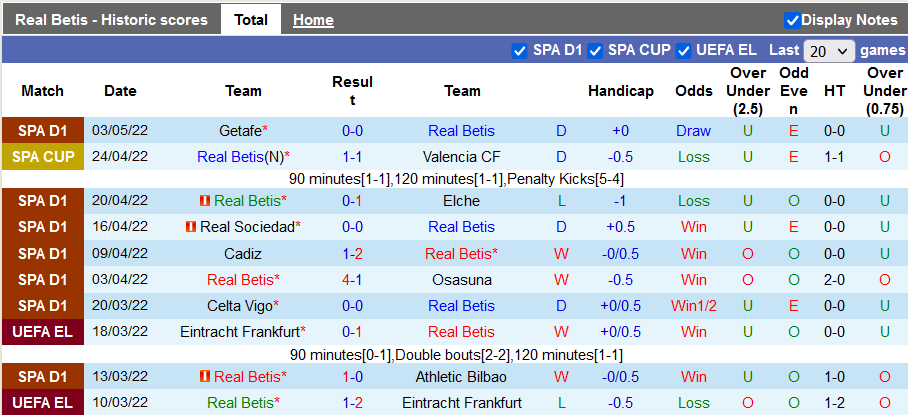Click SPA D1 badge on Celta Vigo row
908x415 pixels.
pos(43,305)
